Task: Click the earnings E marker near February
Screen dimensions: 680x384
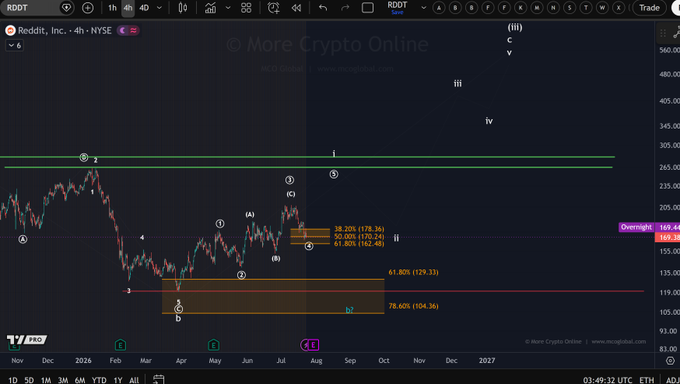Action: point(120,345)
